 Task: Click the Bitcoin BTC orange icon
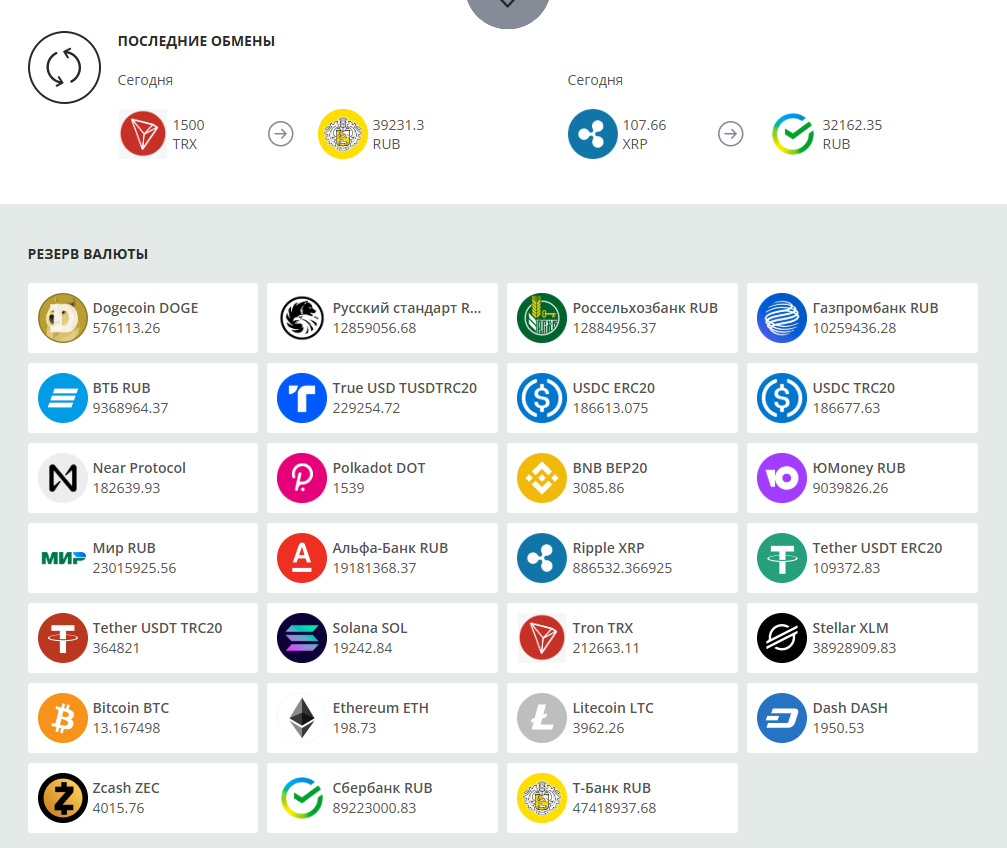63,718
